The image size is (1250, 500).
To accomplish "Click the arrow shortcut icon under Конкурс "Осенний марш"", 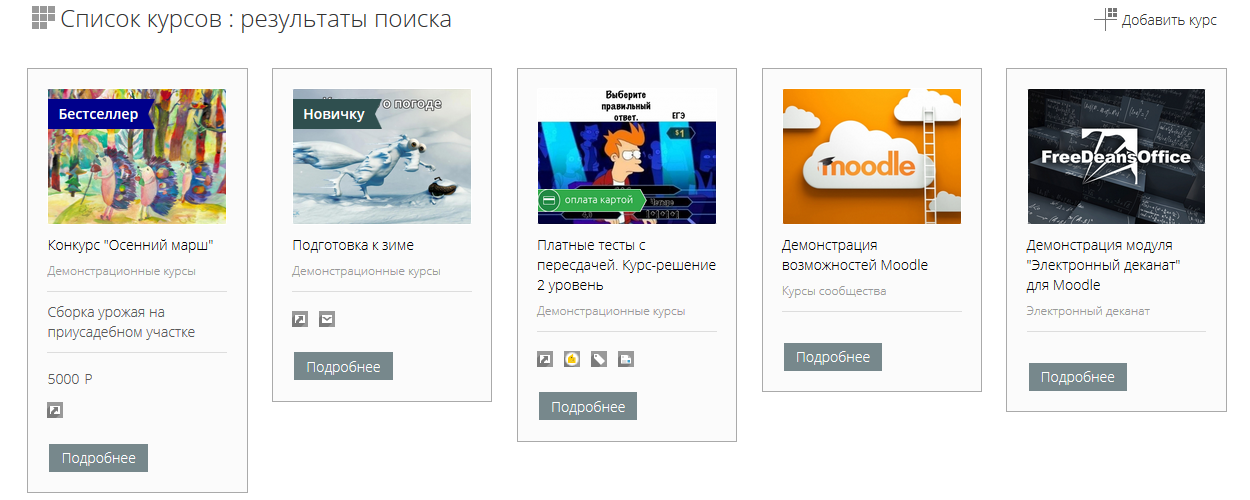I will pyautogui.click(x=55, y=410).
